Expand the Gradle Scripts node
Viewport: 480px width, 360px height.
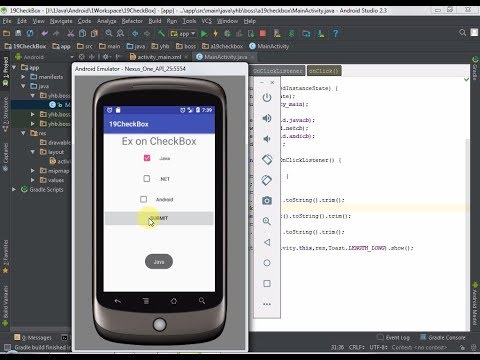coord(14,190)
